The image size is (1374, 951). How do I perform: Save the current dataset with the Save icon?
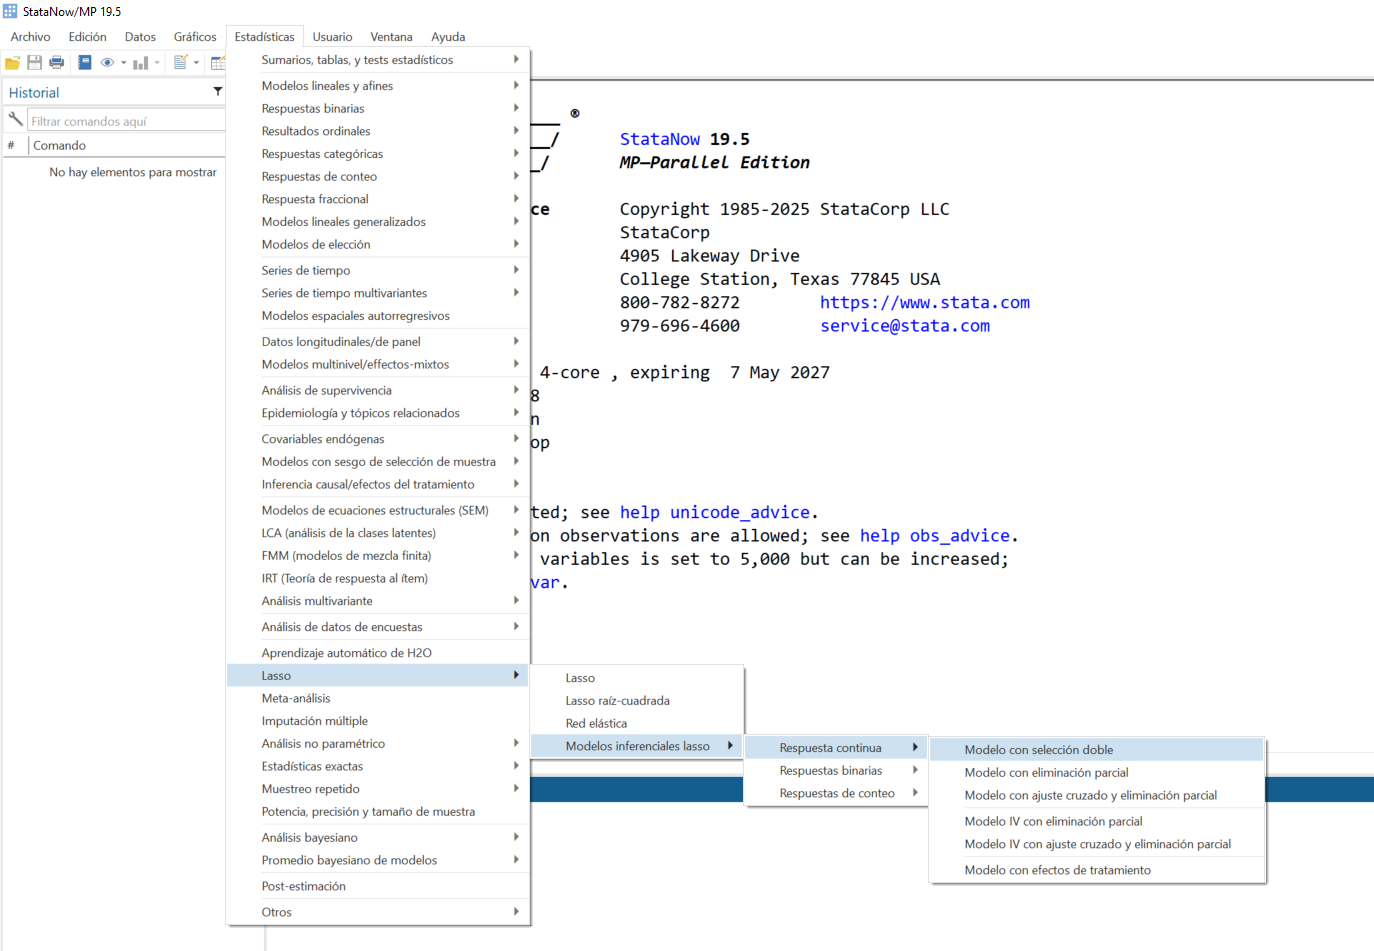pyautogui.click(x=34, y=62)
